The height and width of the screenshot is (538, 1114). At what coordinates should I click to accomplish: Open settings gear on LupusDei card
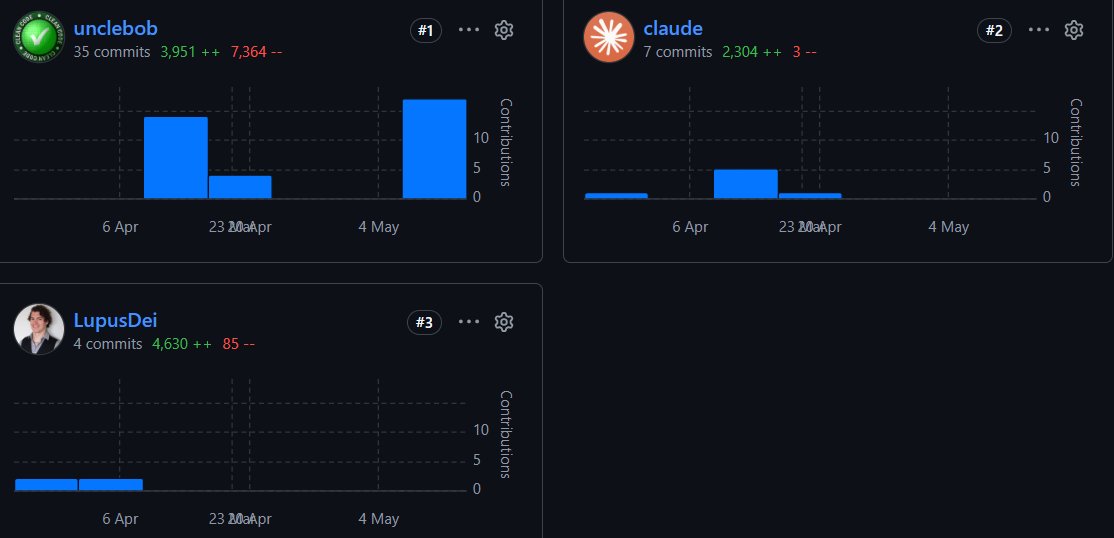tap(504, 322)
